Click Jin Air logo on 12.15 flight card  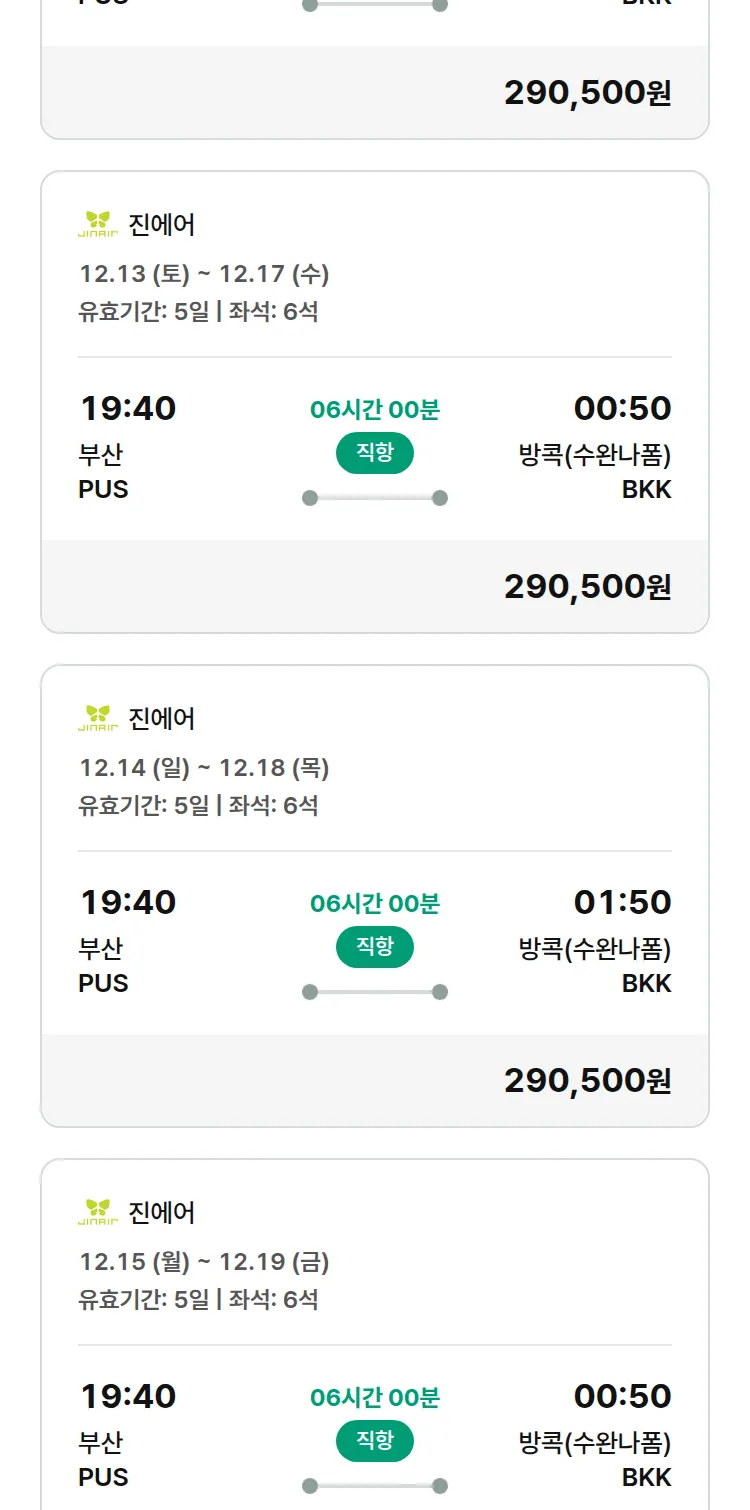point(98,1212)
